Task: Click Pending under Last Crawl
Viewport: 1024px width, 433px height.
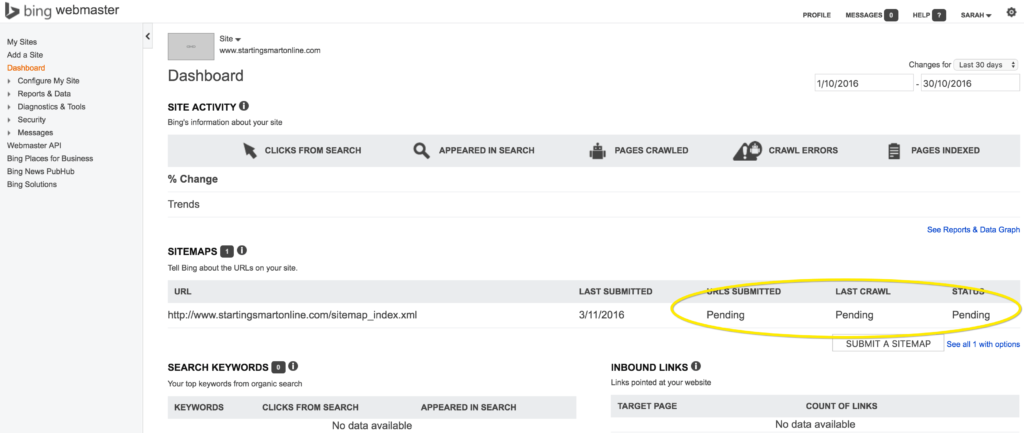Action: [854, 315]
